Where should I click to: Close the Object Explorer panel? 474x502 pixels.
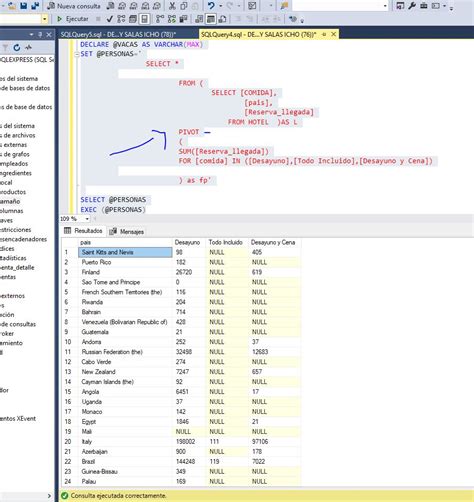point(49,34)
